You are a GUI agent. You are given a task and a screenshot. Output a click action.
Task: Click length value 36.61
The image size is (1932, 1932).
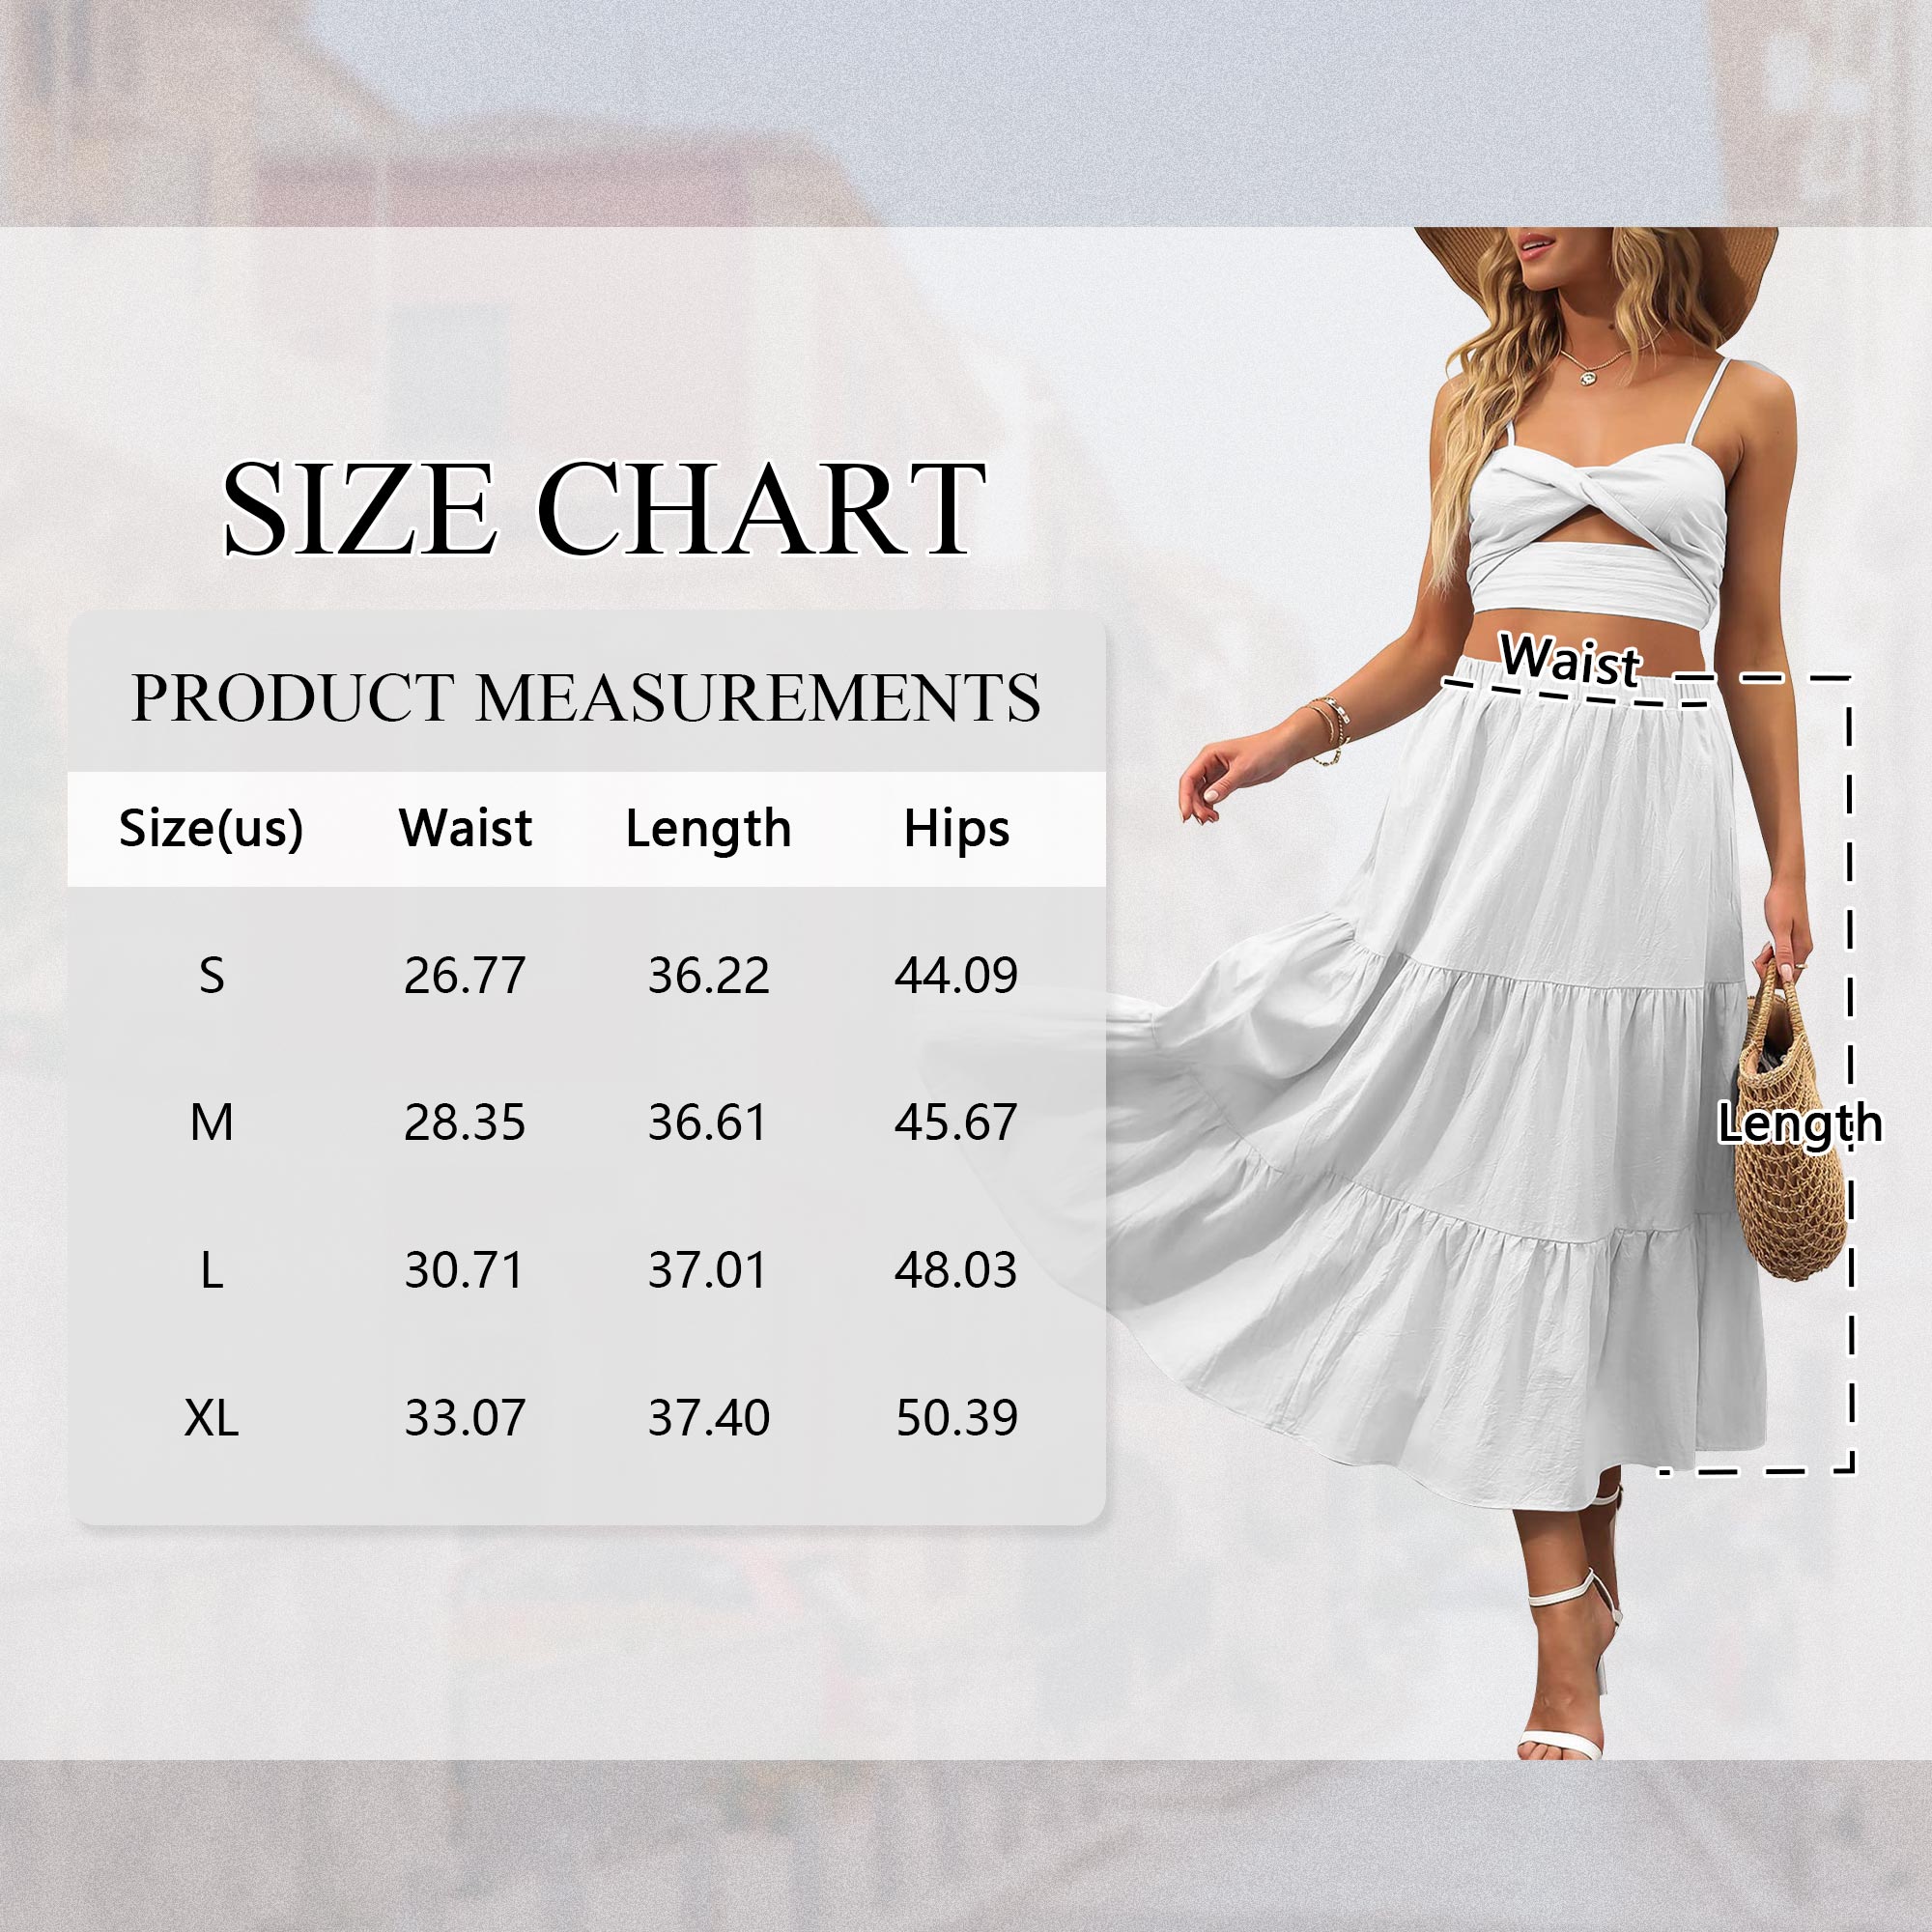pos(707,1122)
